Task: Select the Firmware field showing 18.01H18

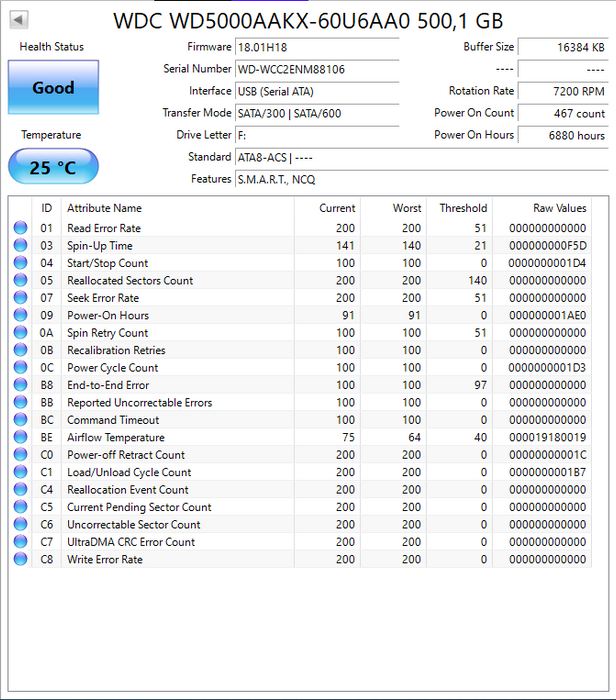Action: [316, 47]
